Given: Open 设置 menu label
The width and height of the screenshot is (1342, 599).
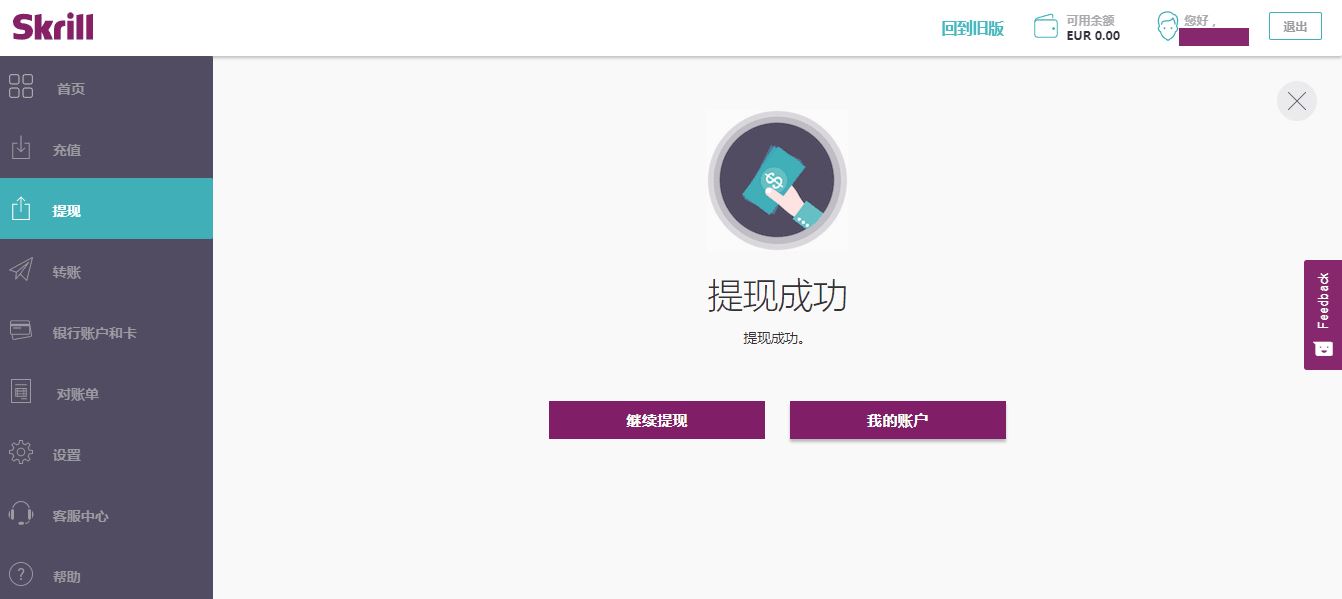Looking at the screenshot, I should point(67,455).
